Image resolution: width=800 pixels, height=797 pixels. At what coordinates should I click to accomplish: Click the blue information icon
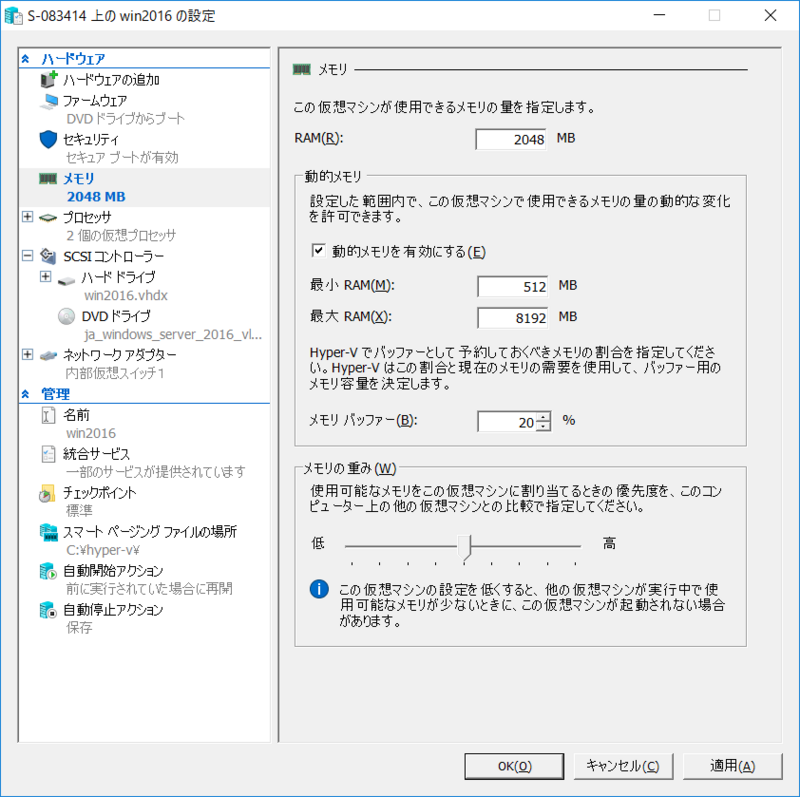click(x=319, y=589)
